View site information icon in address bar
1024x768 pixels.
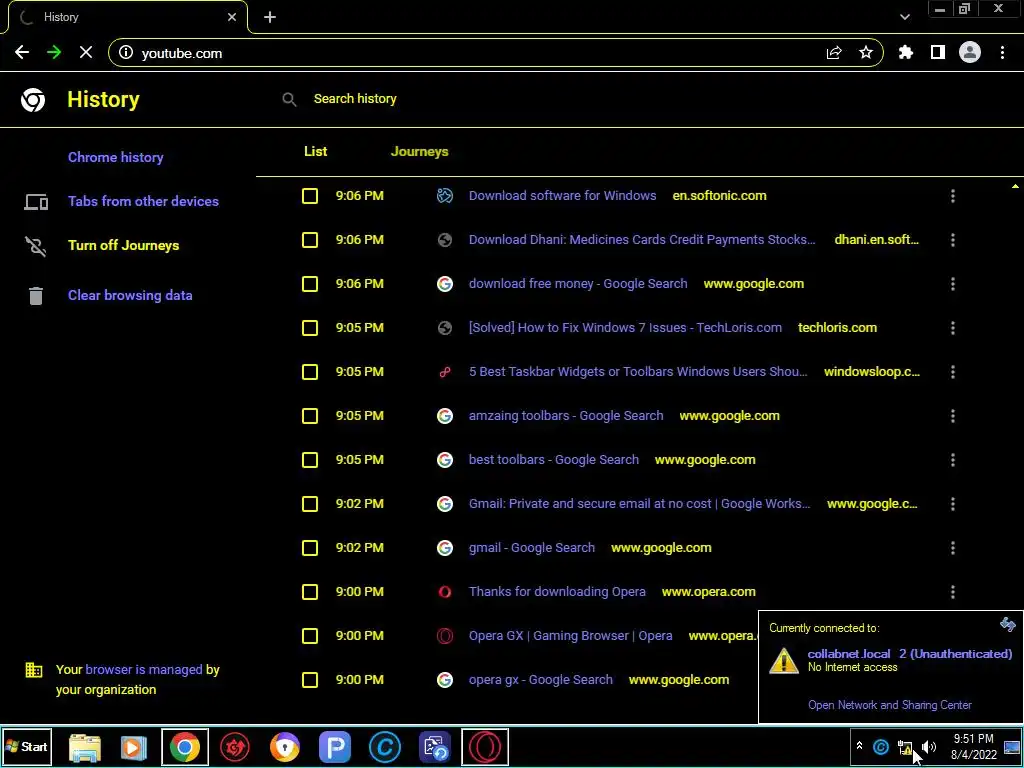126,53
